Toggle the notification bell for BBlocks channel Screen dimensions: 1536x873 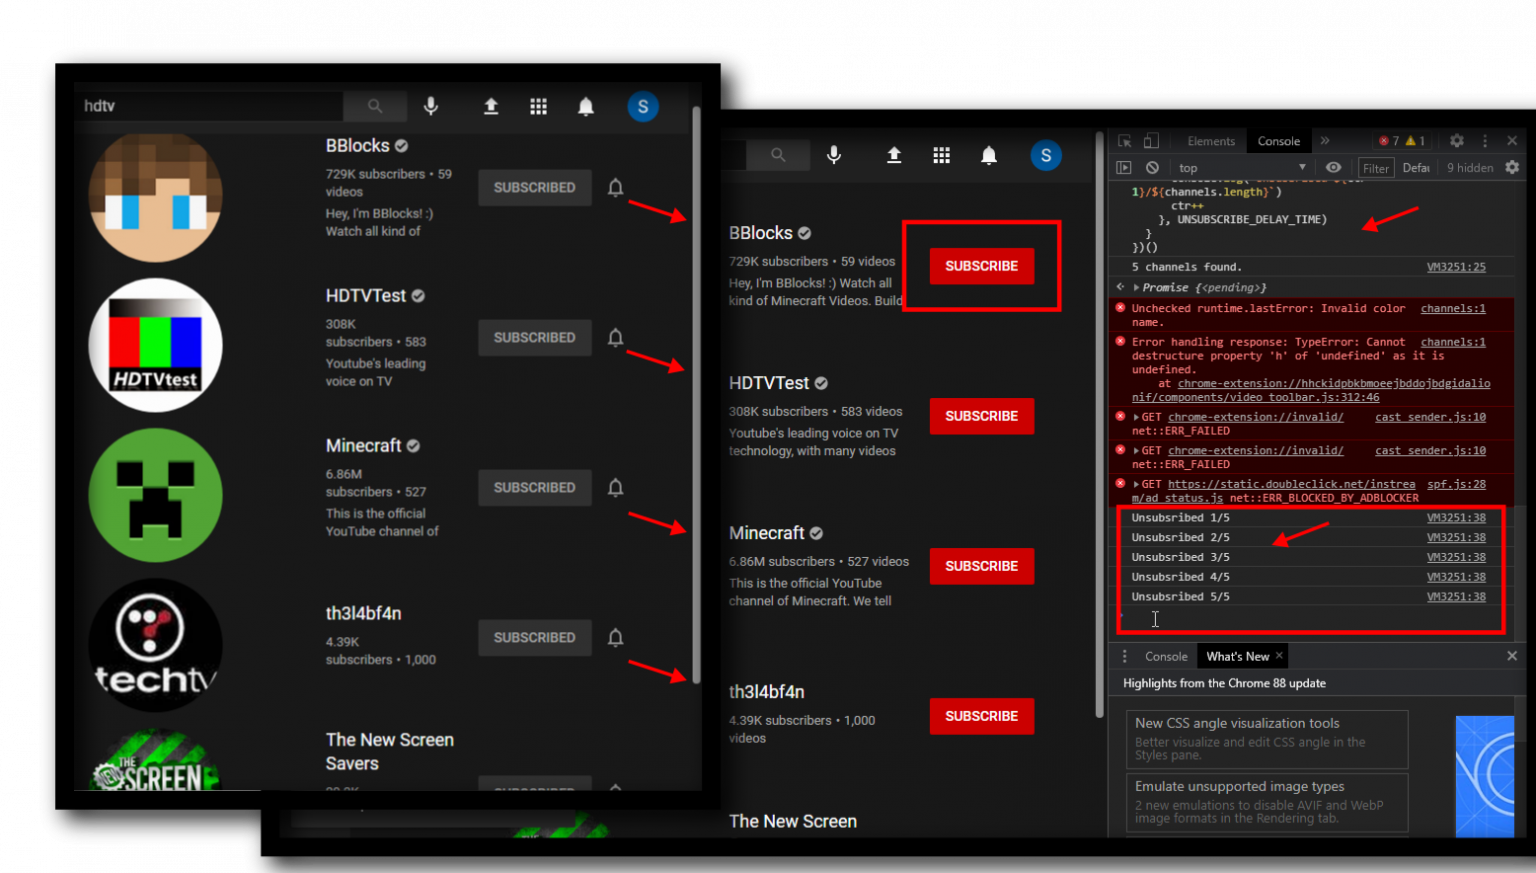click(x=615, y=187)
